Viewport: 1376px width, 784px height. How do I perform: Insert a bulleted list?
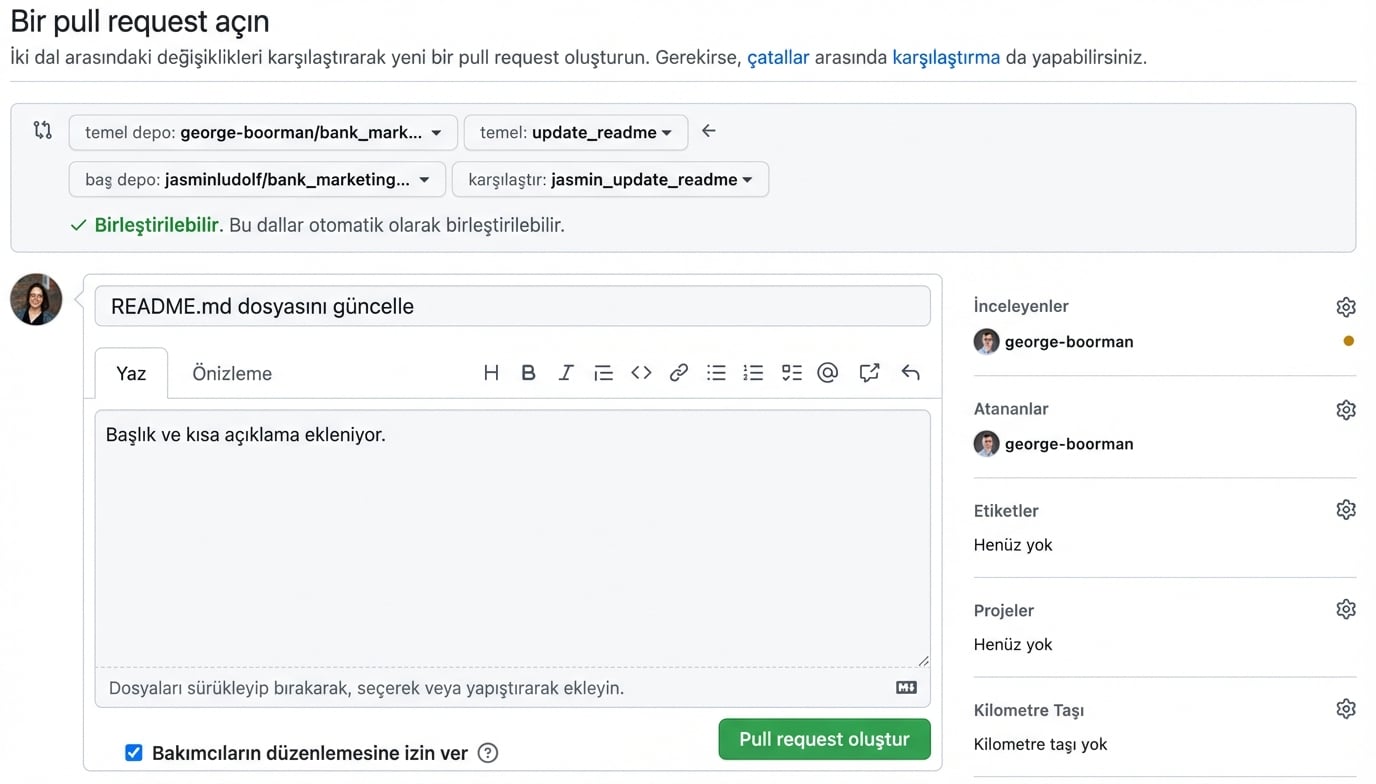716,372
